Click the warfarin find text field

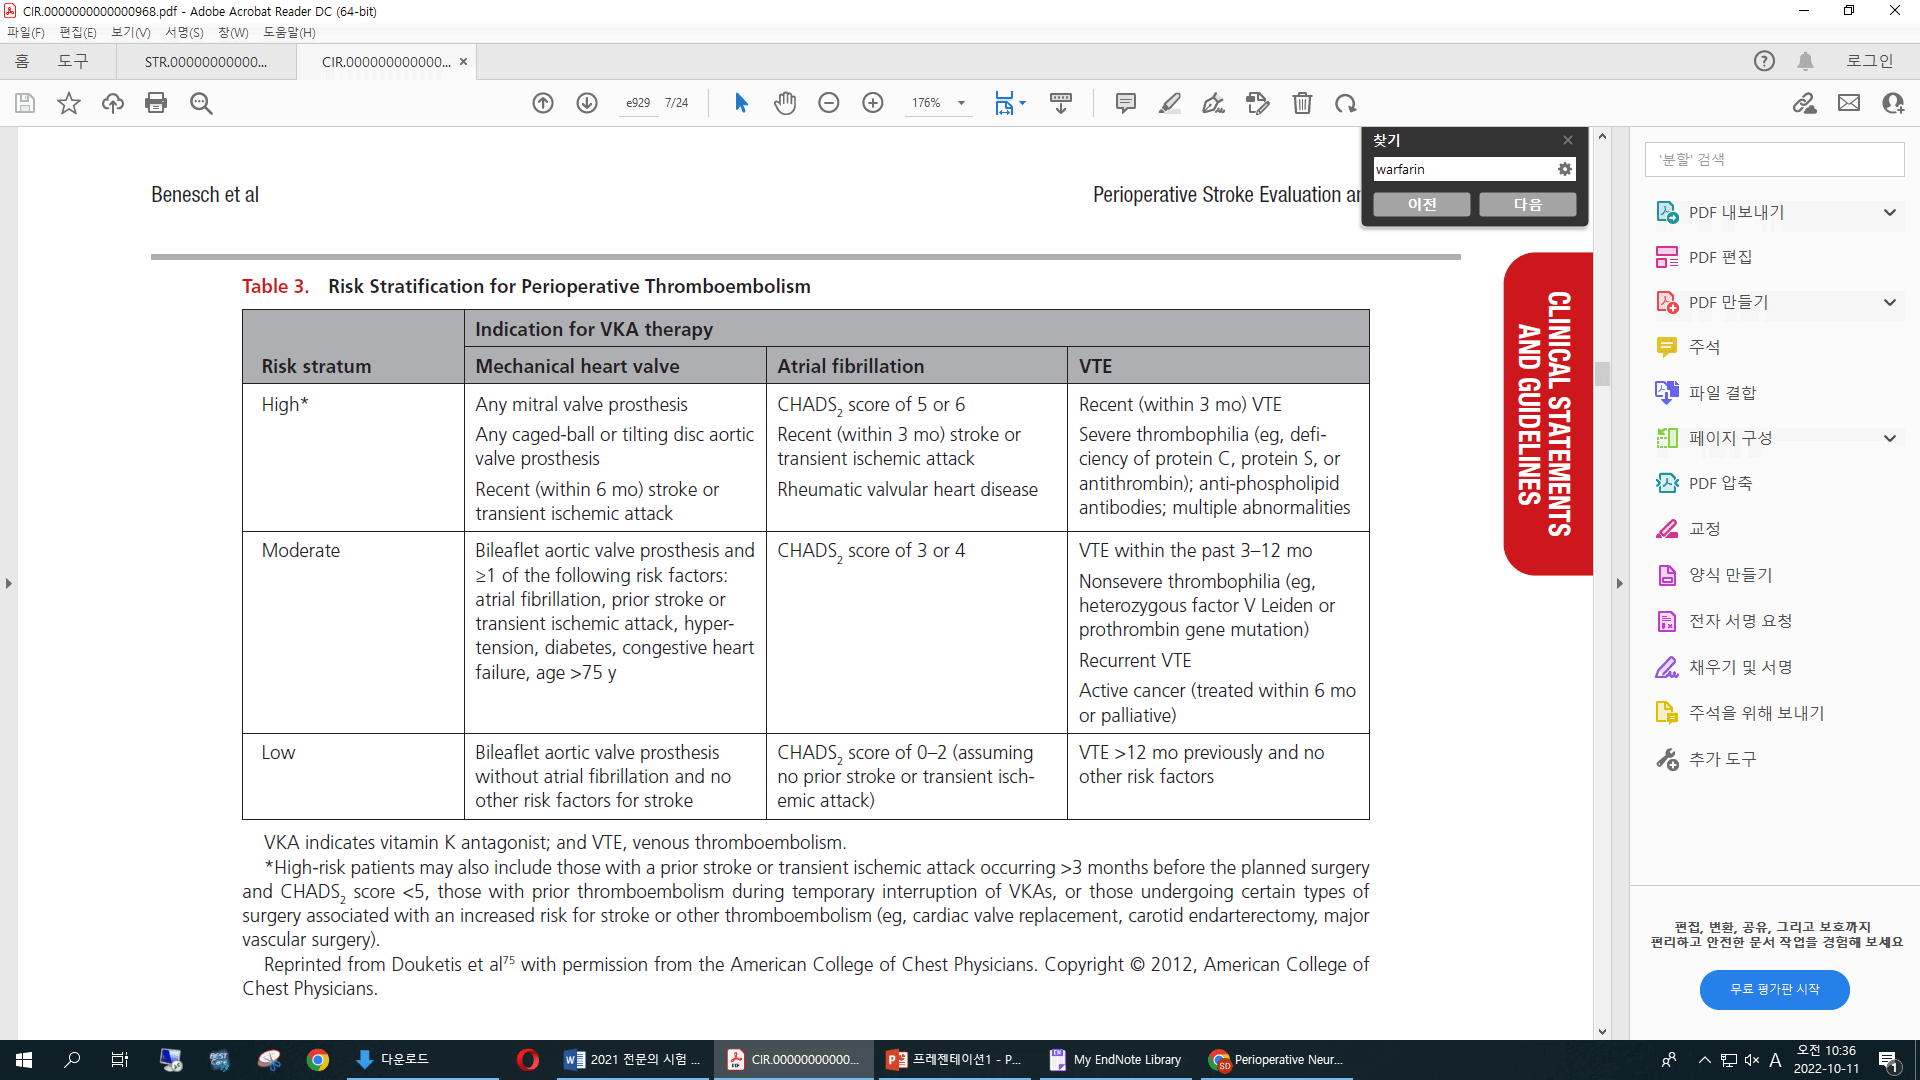[x=1464, y=169]
